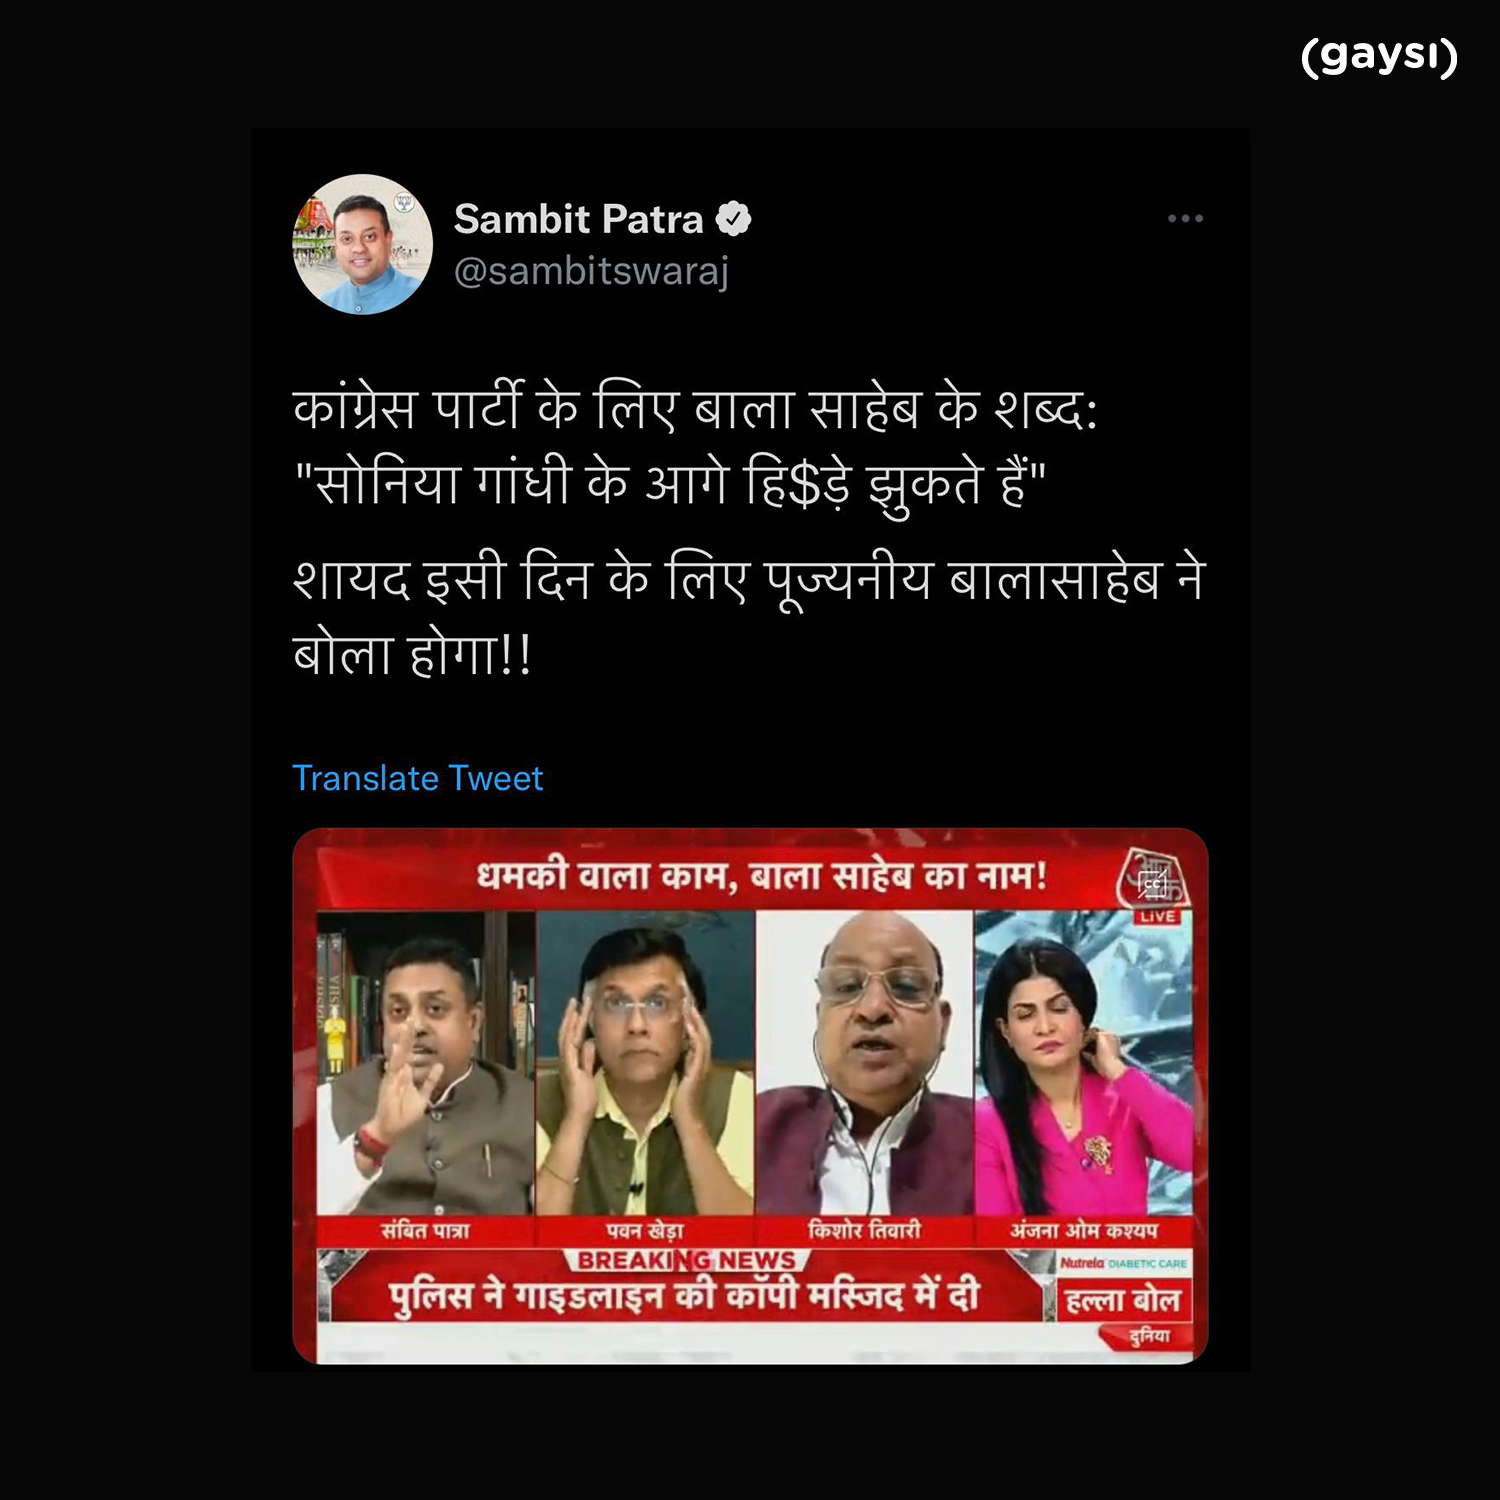The image size is (1500, 1500).
Task: Click the gaysi watermark logo
Action: 1380,57
